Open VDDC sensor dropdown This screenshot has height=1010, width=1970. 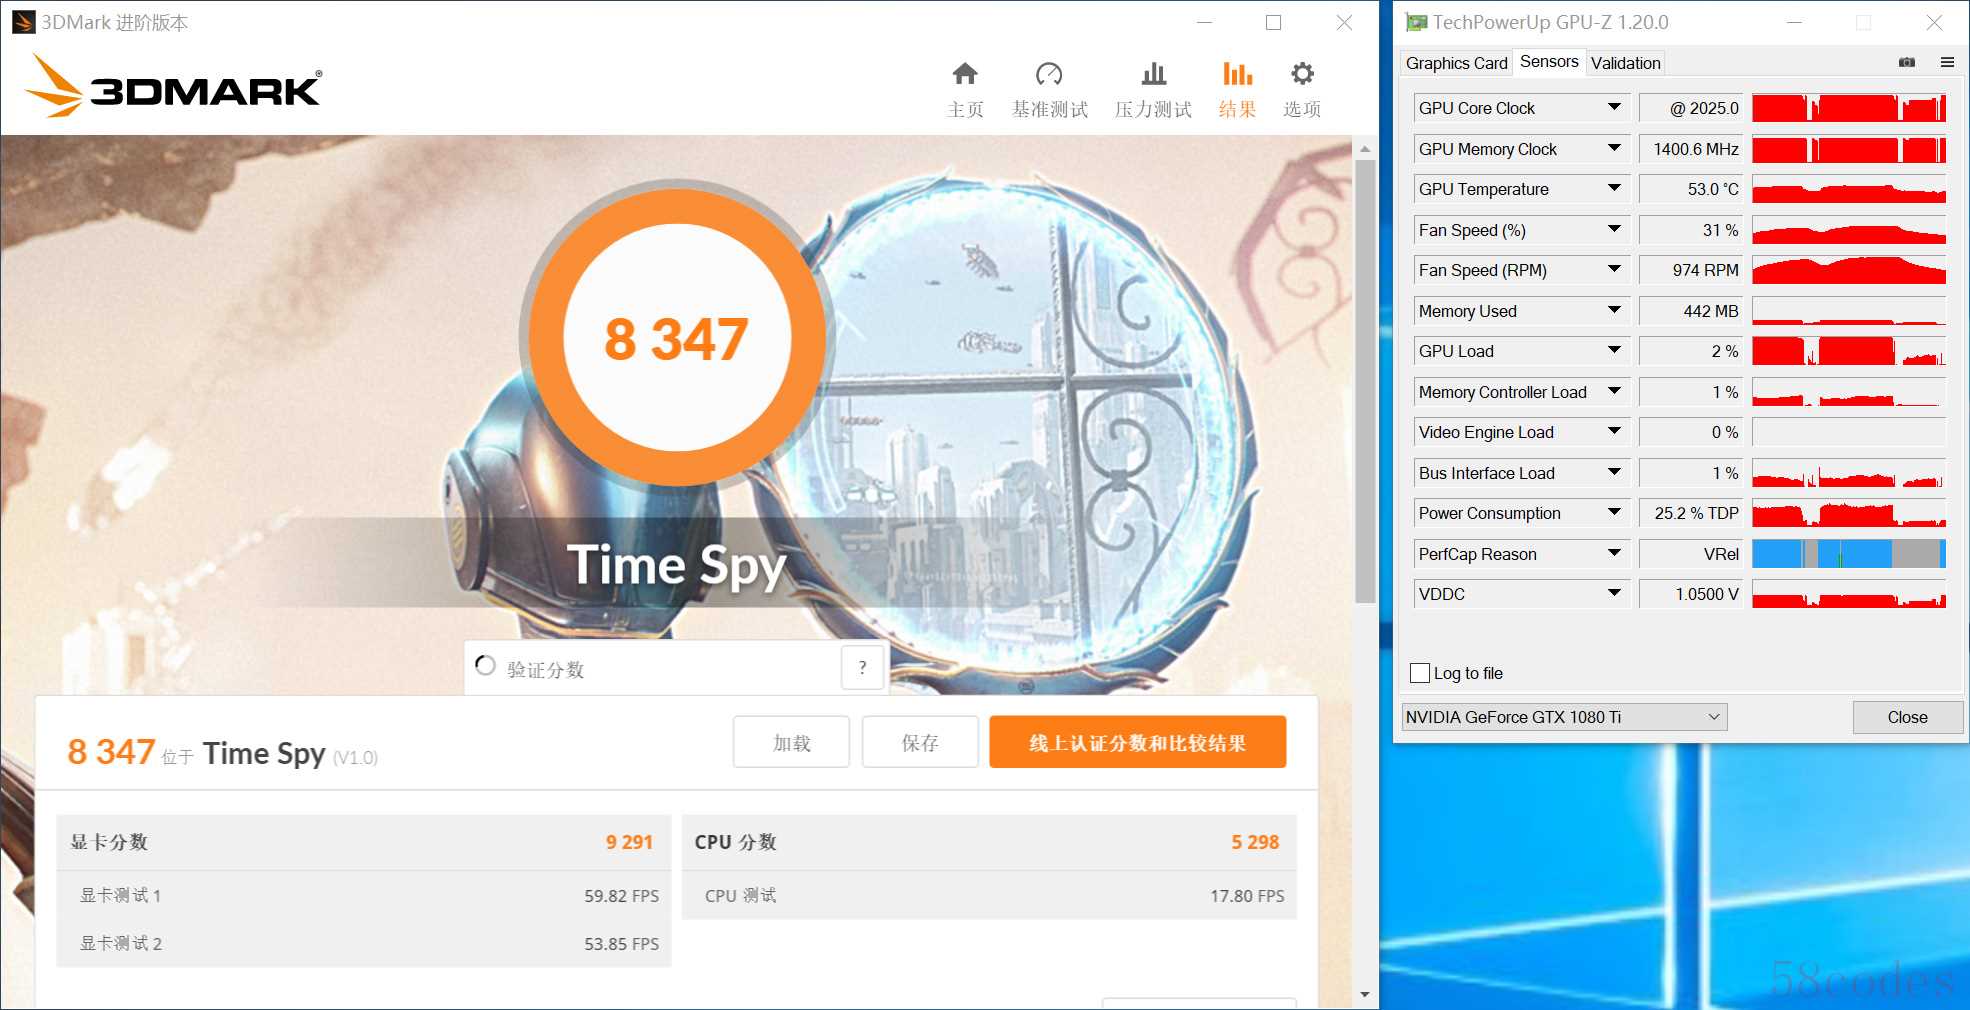click(x=1614, y=593)
